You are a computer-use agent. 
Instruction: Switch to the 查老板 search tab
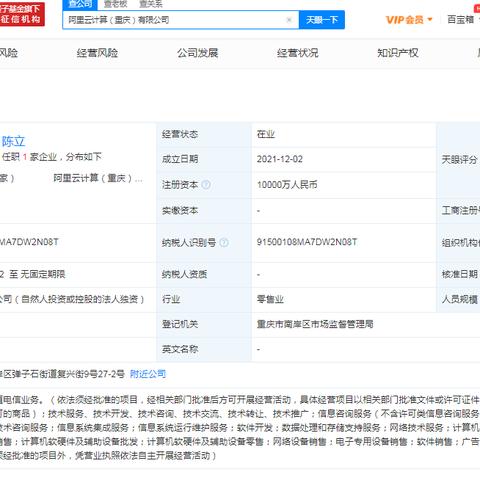point(115,4)
